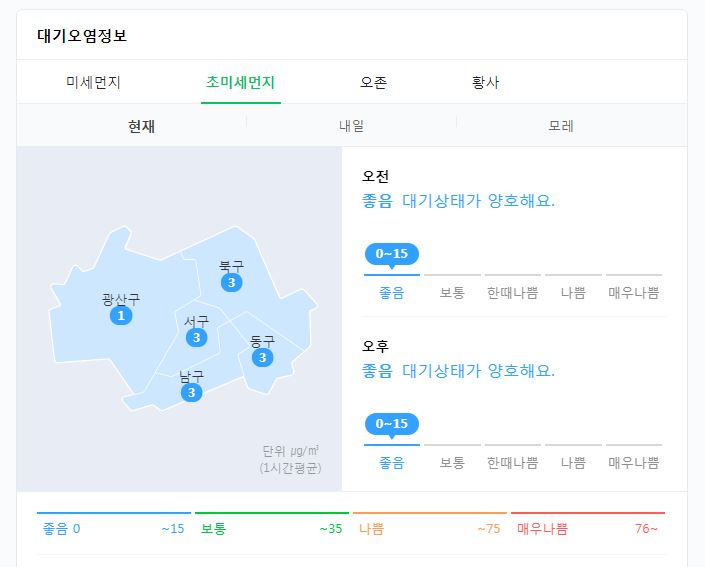
Task: Open the 오존 tab
Action: [373, 82]
